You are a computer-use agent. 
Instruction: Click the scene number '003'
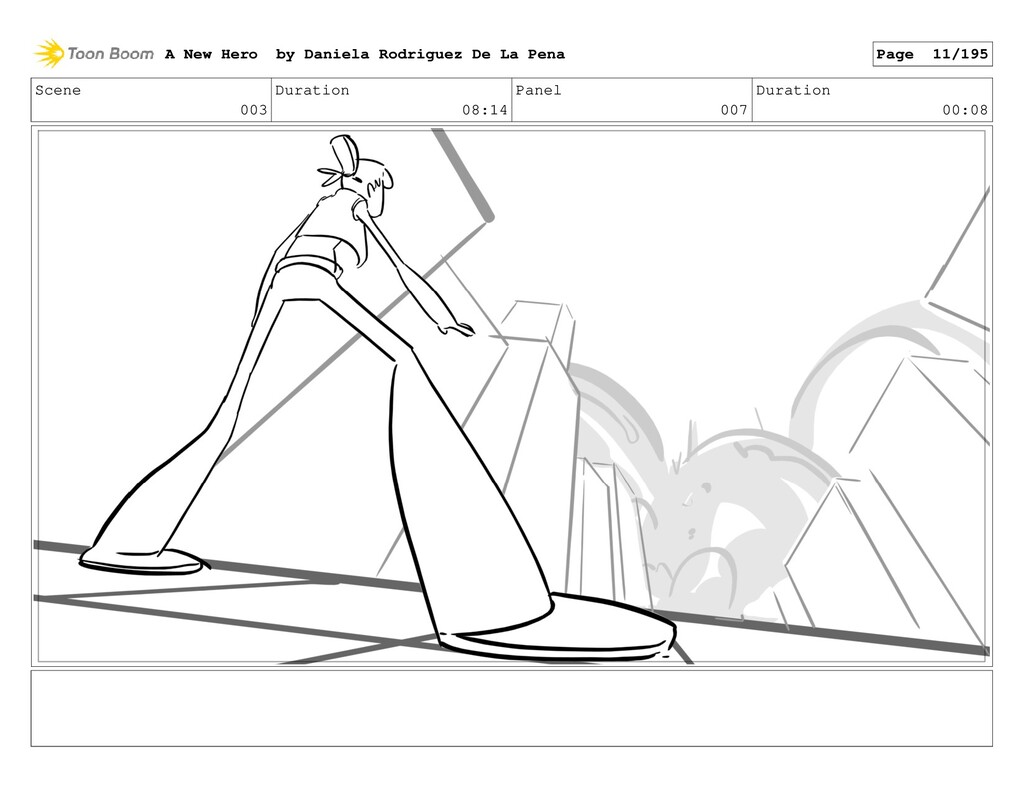pyautogui.click(x=253, y=110)
